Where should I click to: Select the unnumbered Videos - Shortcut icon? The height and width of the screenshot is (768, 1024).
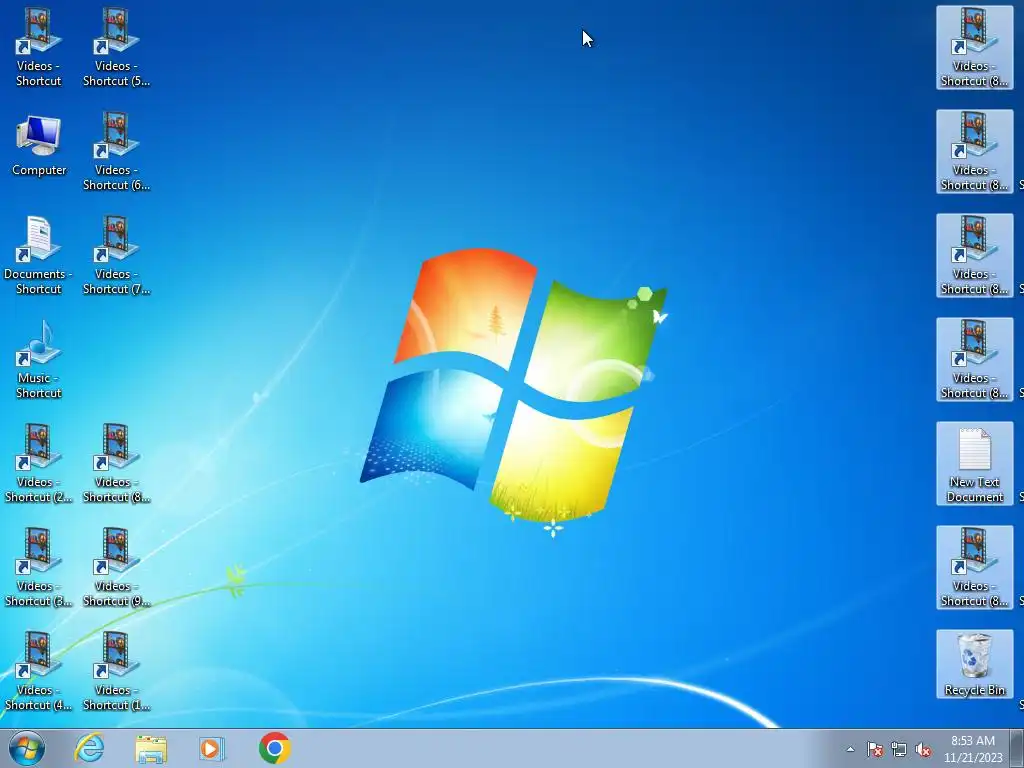click(39, 47)
